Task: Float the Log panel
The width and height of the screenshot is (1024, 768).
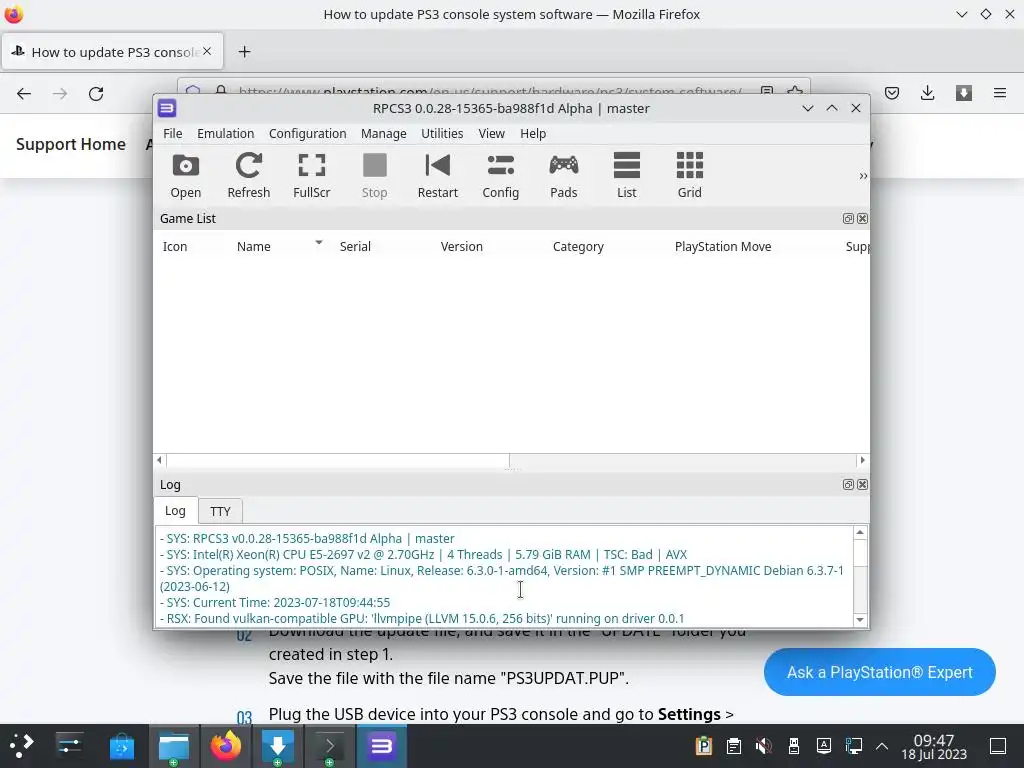Action: point(848,485)
